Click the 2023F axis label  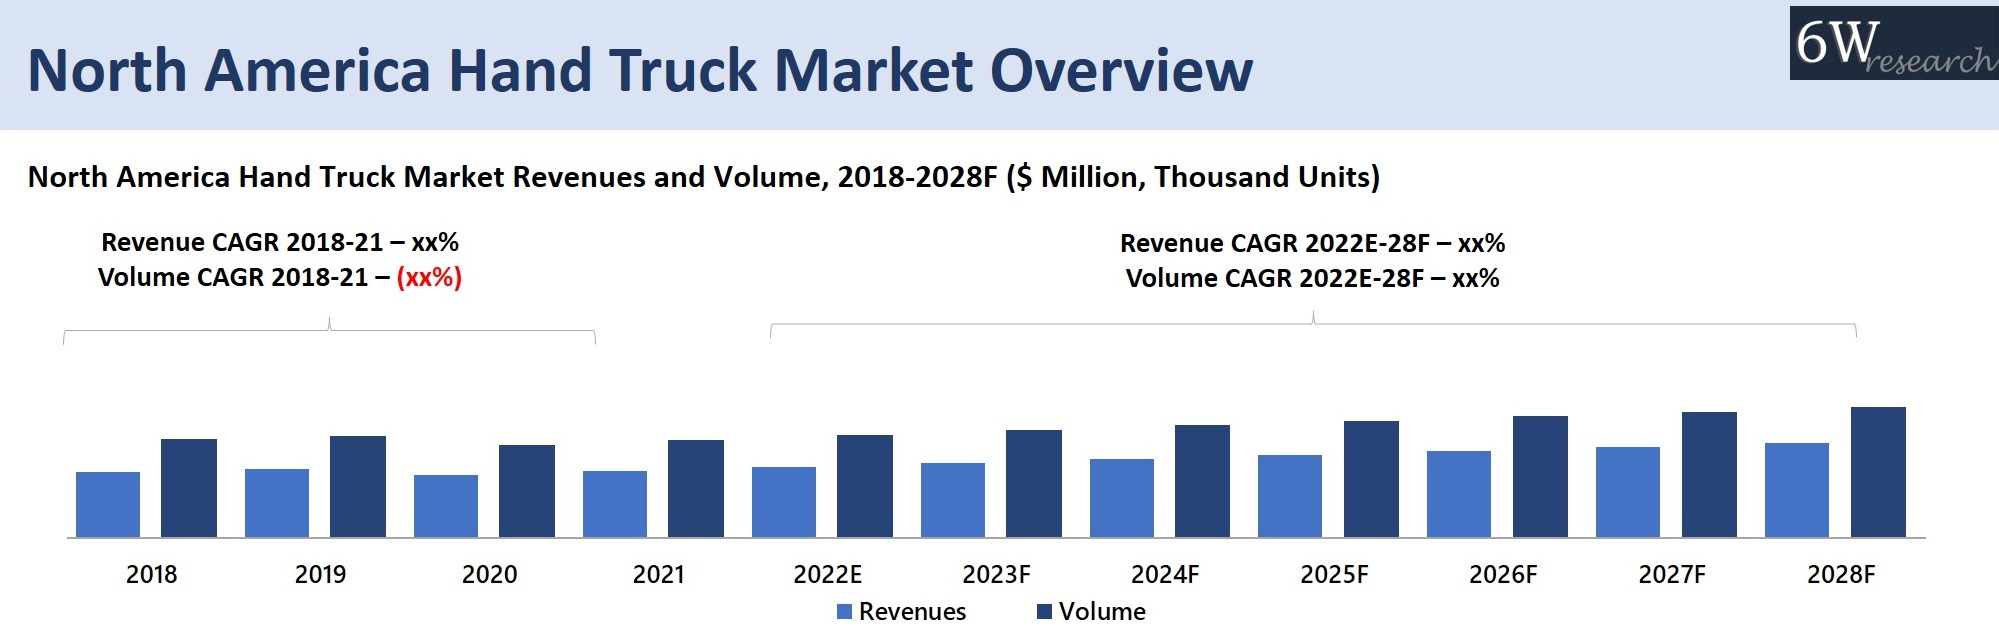click(996, 575)
